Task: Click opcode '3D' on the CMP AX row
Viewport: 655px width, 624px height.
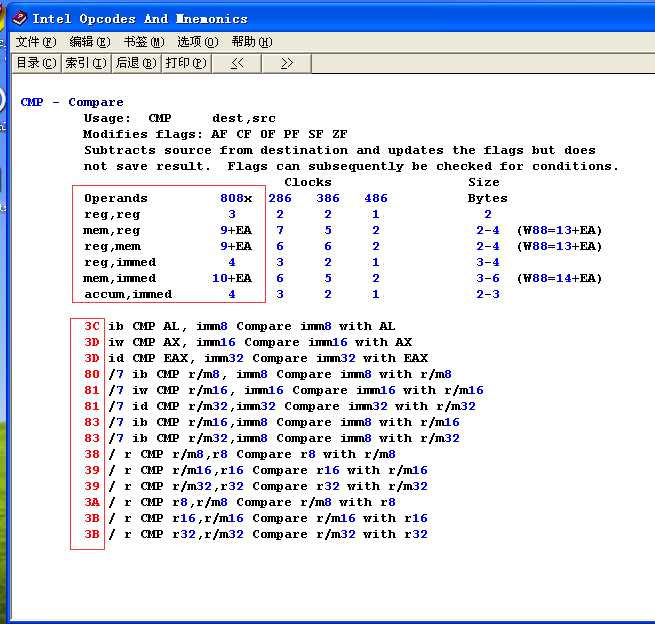Action: pos(92,342)
